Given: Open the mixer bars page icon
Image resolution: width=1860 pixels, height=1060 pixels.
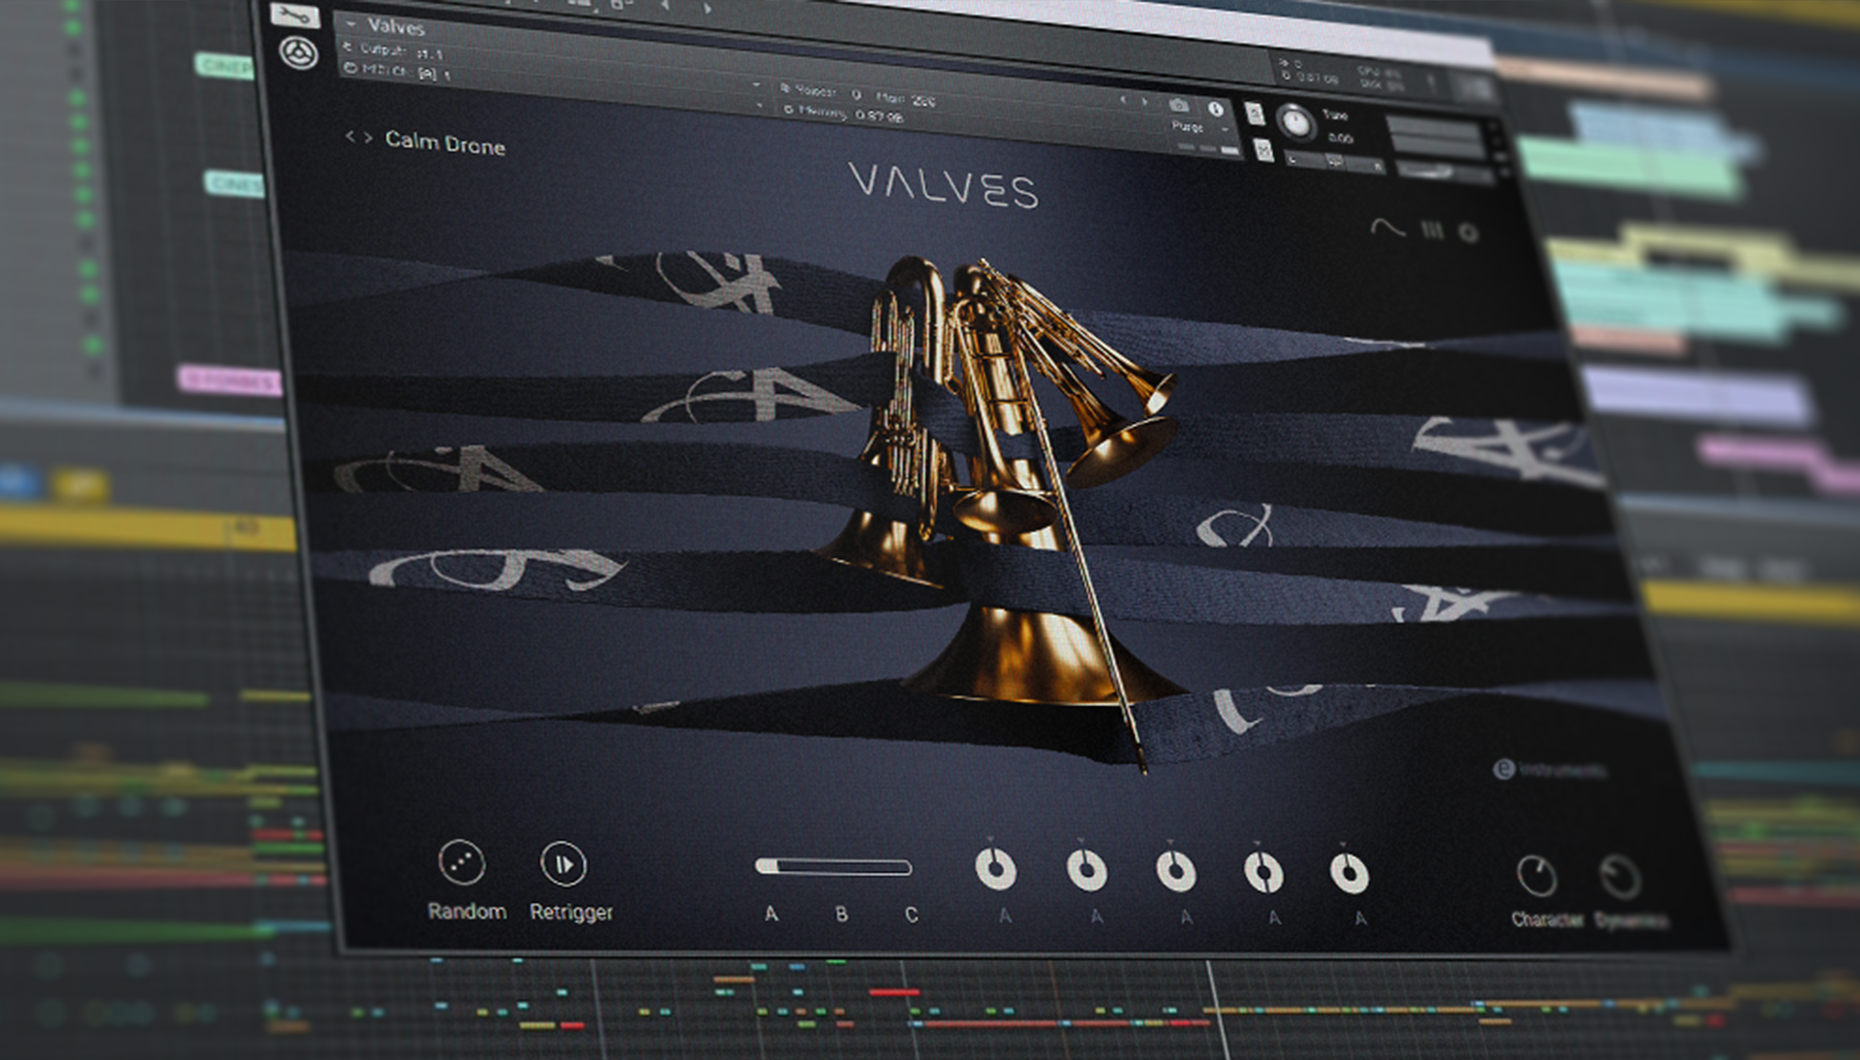Looking at the screenshot, I should 1433,231.
